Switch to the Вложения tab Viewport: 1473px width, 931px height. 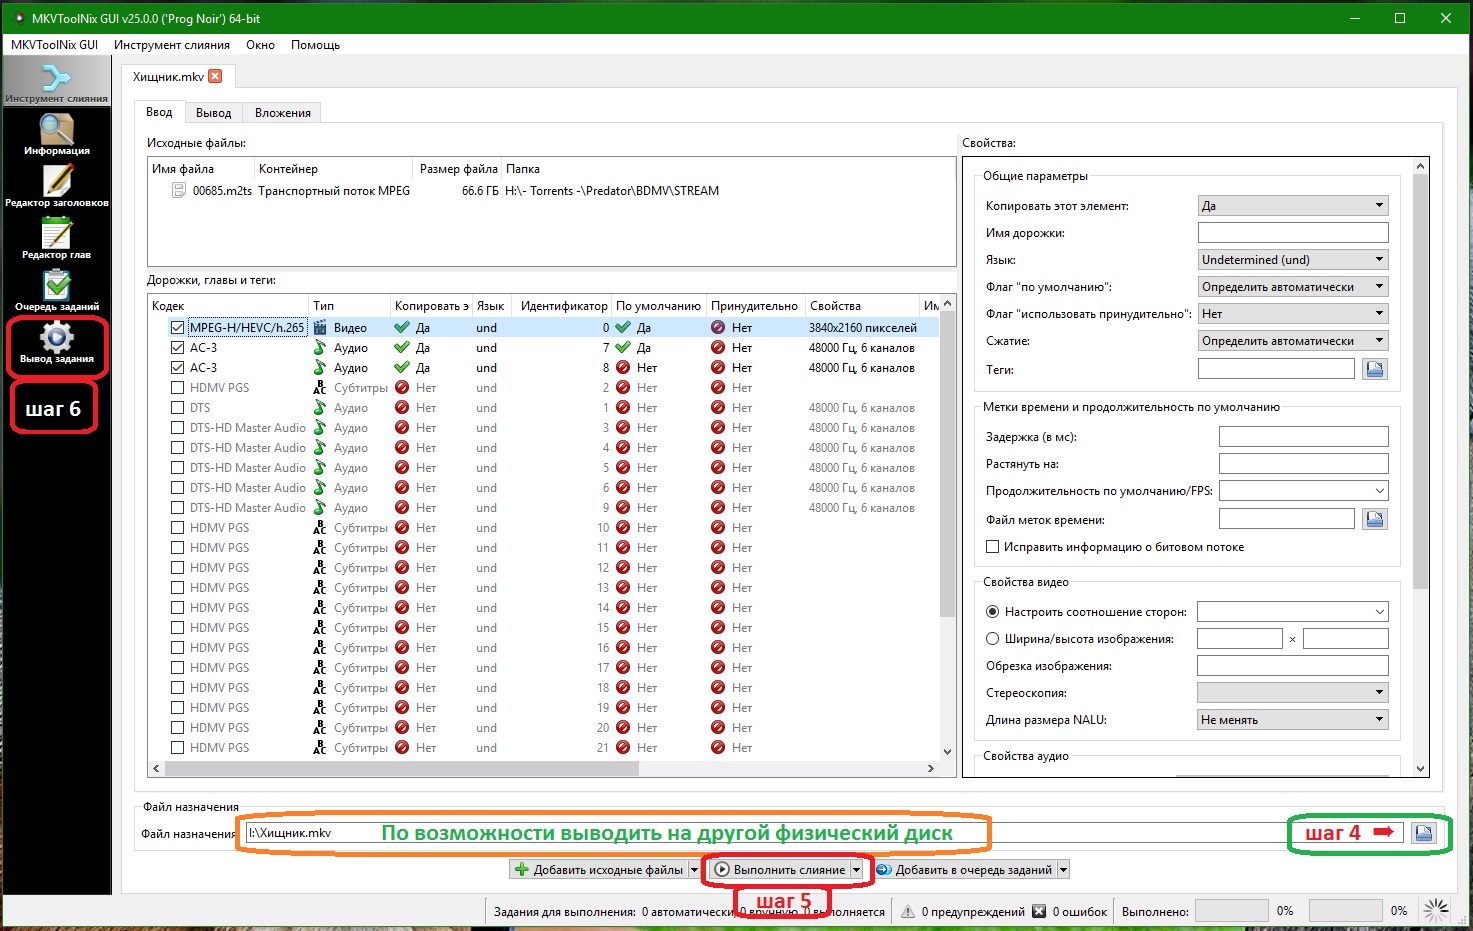click(x=282, y=113)
